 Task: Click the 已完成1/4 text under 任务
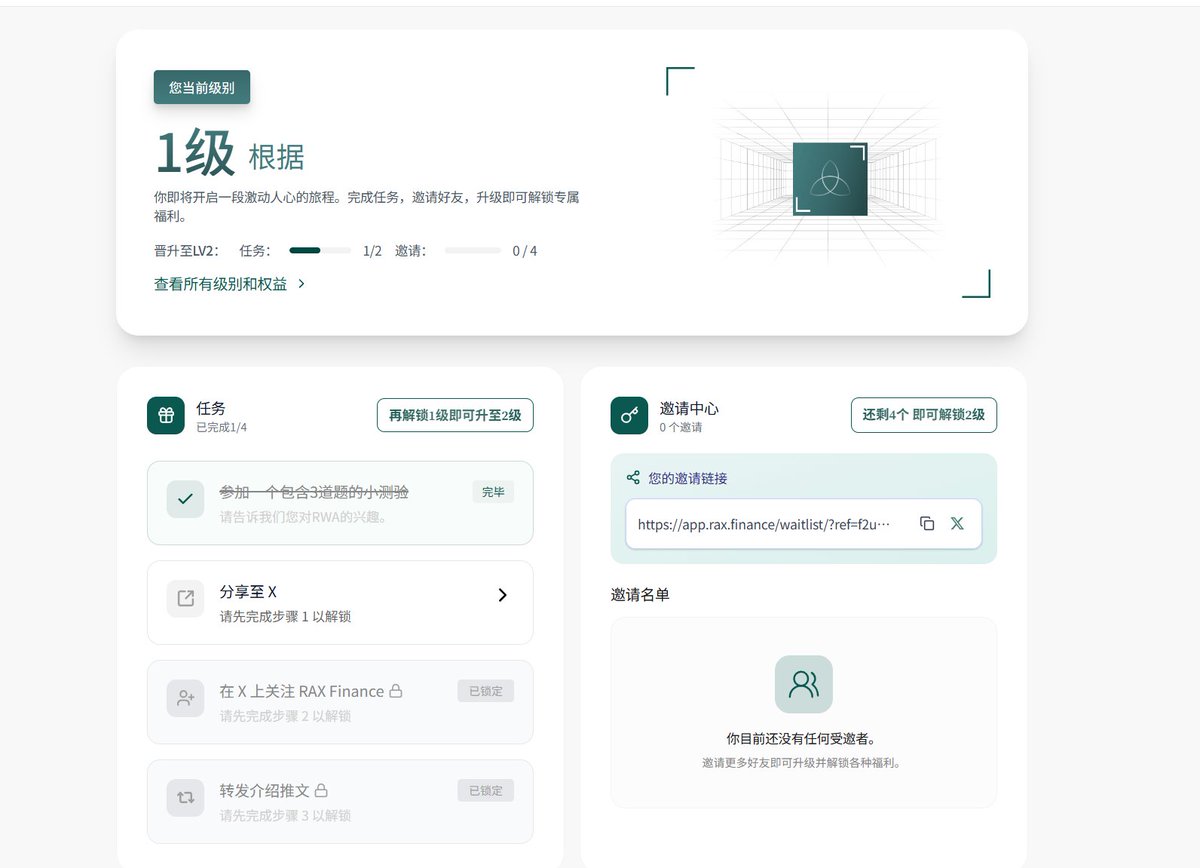[x=222, y=427]
